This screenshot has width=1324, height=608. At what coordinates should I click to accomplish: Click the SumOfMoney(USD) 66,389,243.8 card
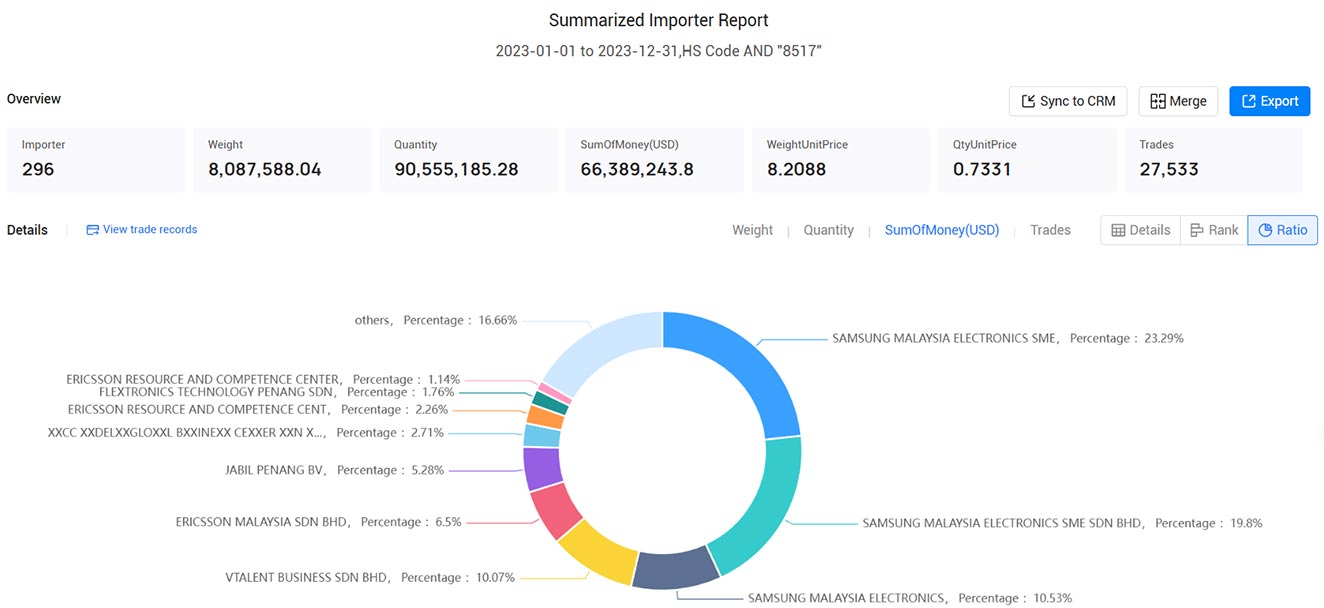[655, 159]
